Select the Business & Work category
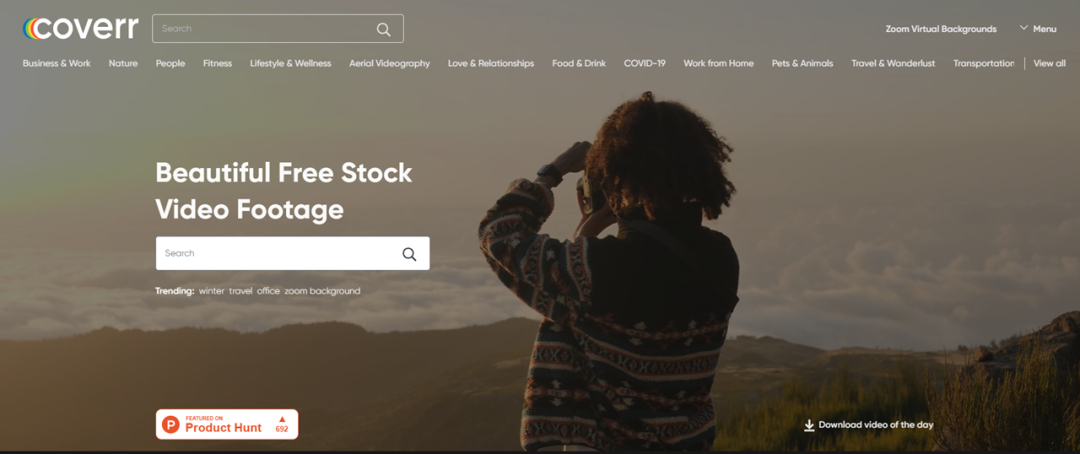Image resolution: width=1080 pixels, height=454 pixels. coord(56,63)
